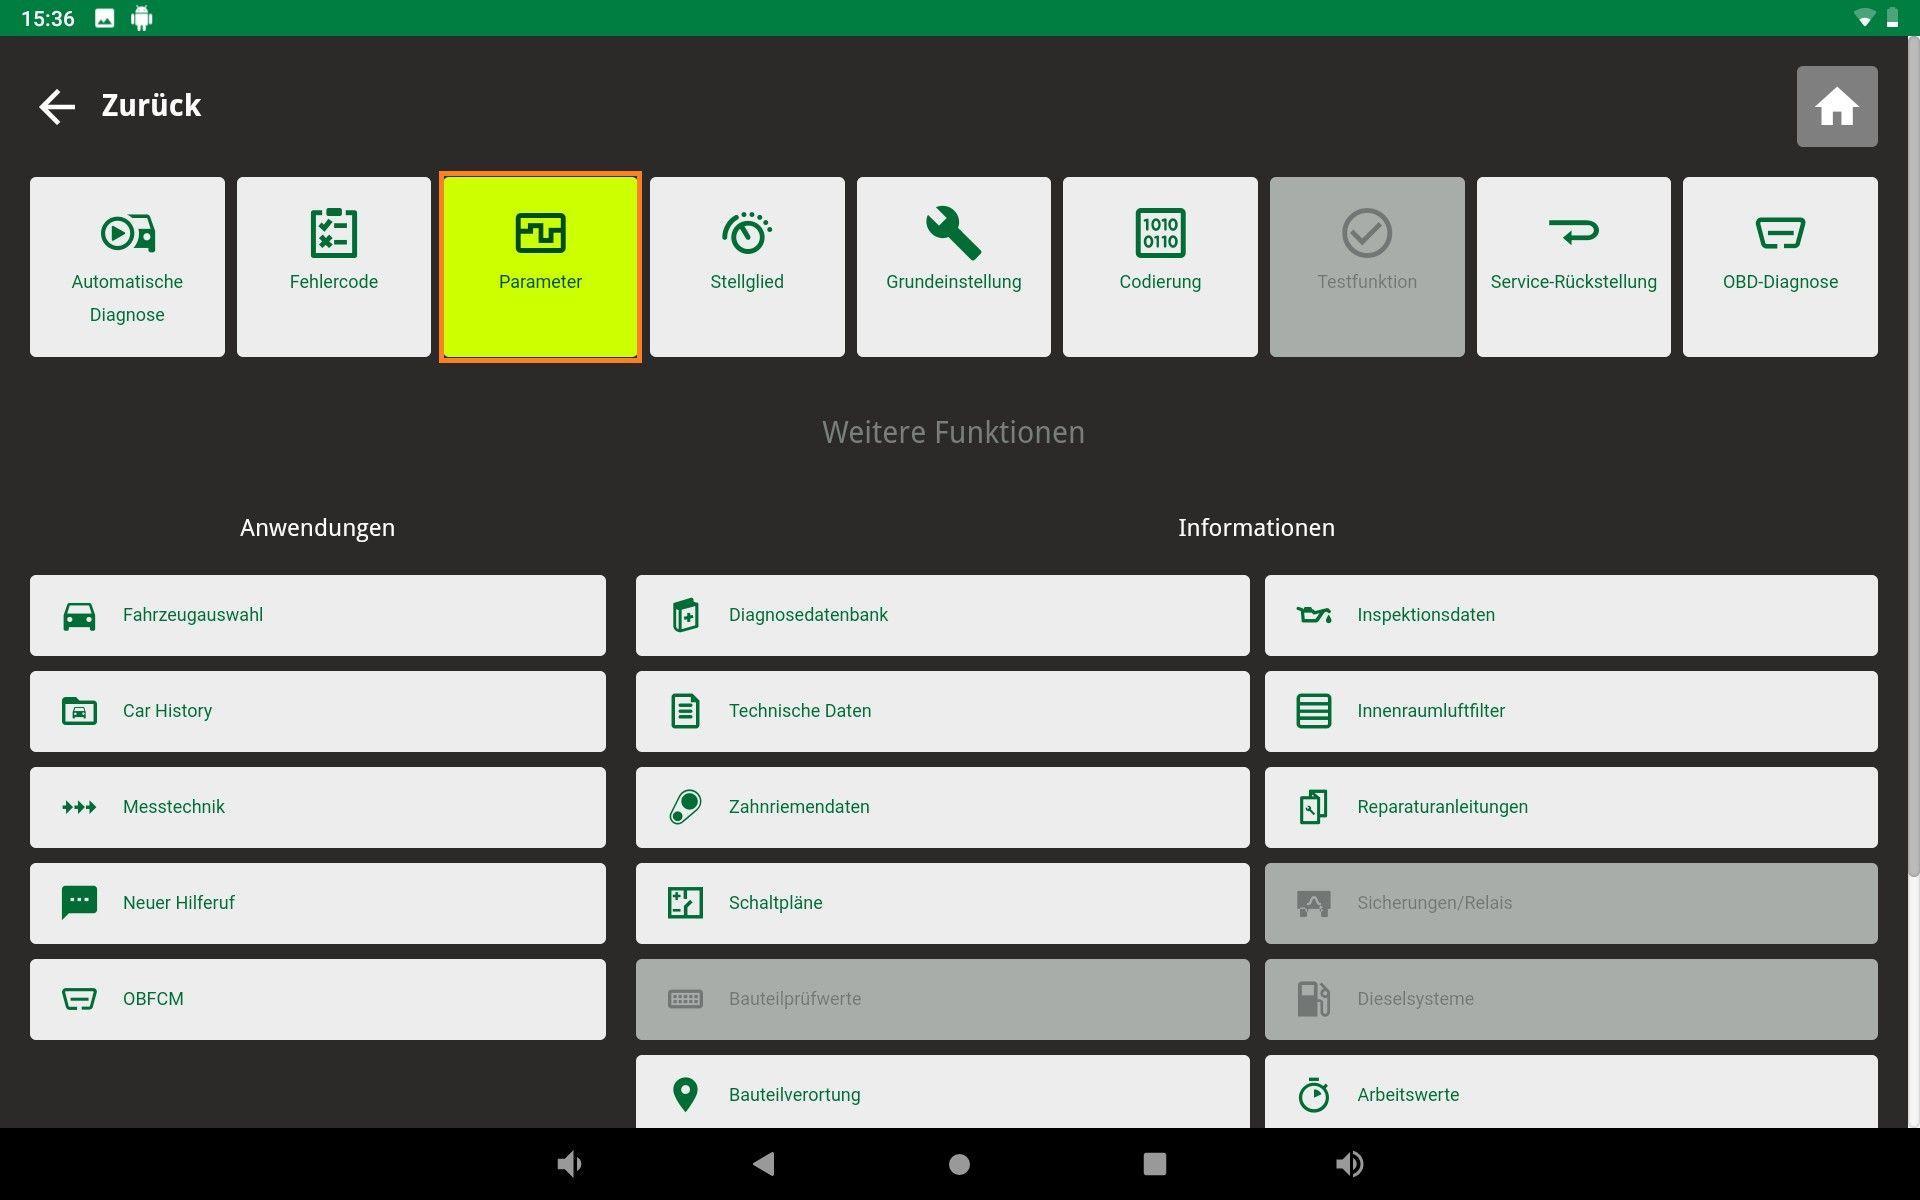View Reparaturanleitungen

[x=1571, y=807]
